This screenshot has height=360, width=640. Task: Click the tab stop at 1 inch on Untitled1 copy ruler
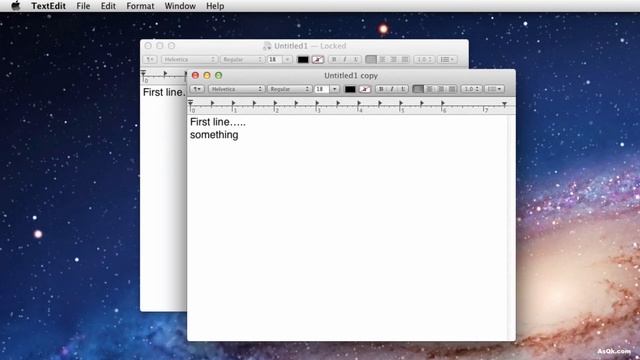tap(233, 104)
